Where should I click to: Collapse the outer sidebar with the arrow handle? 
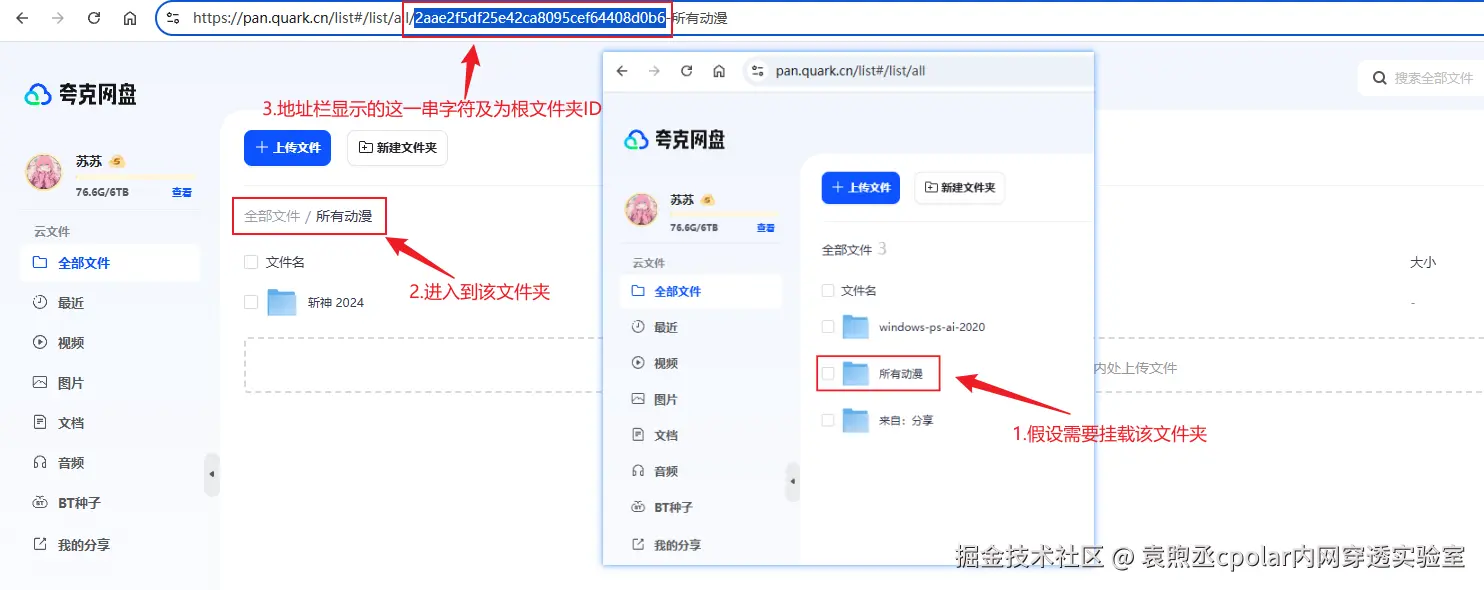pyautogui.click(x=212, y=474)
